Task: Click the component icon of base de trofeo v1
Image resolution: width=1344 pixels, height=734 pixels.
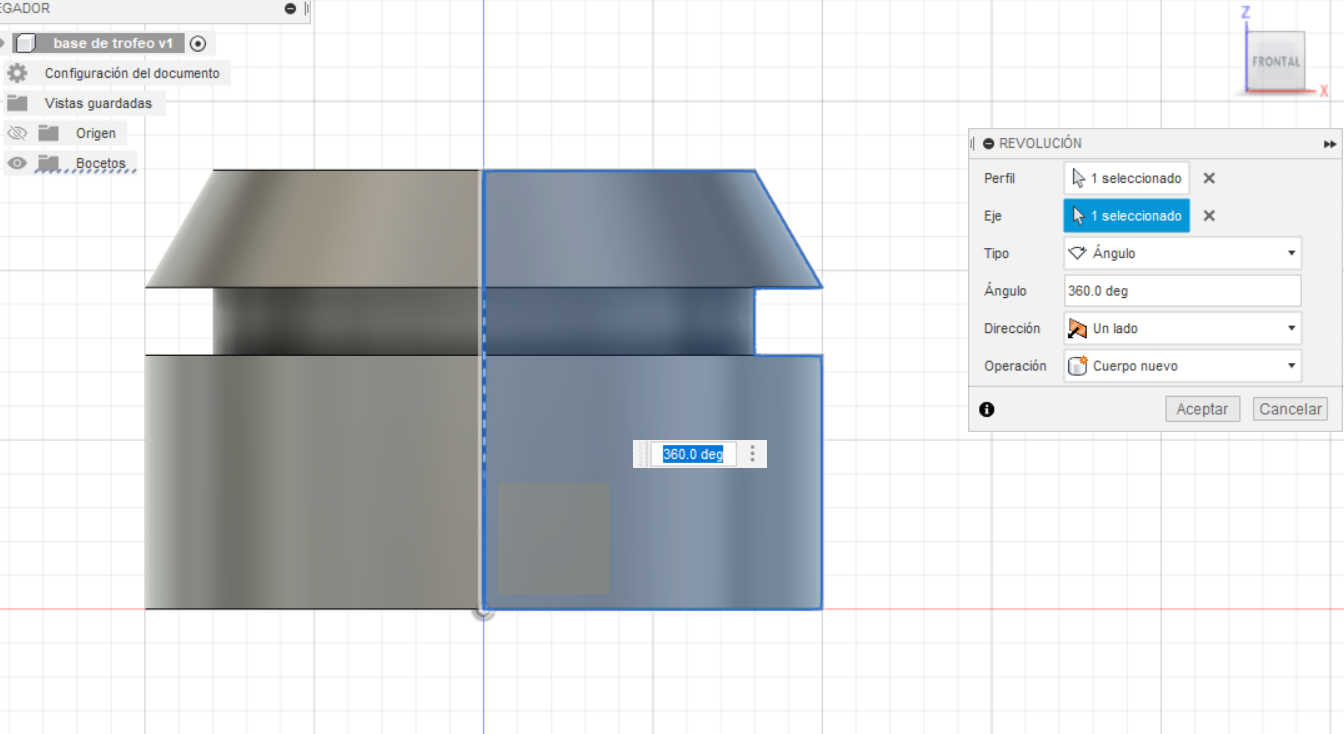Action: coord(27,43)
